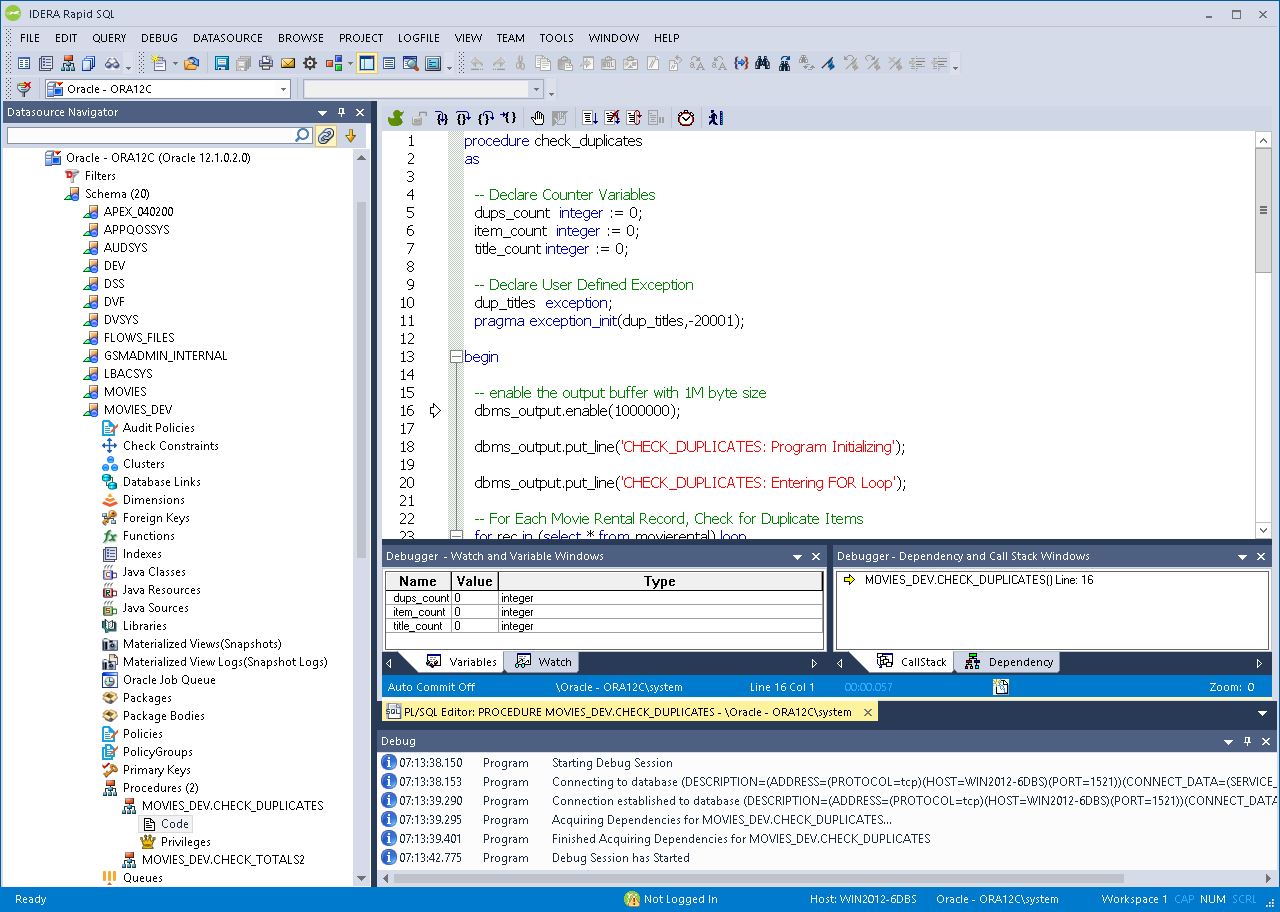Screen dimensions: 1280x912
Task: Click the Run to Cursor debugger icon
Action: pyautogui.click(x=508, y=118)
